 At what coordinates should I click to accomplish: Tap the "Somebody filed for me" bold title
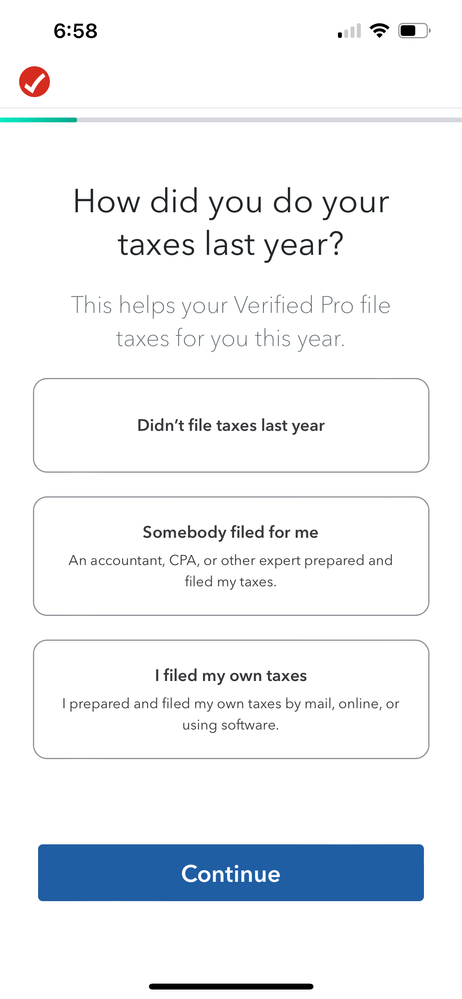(231, 532)
